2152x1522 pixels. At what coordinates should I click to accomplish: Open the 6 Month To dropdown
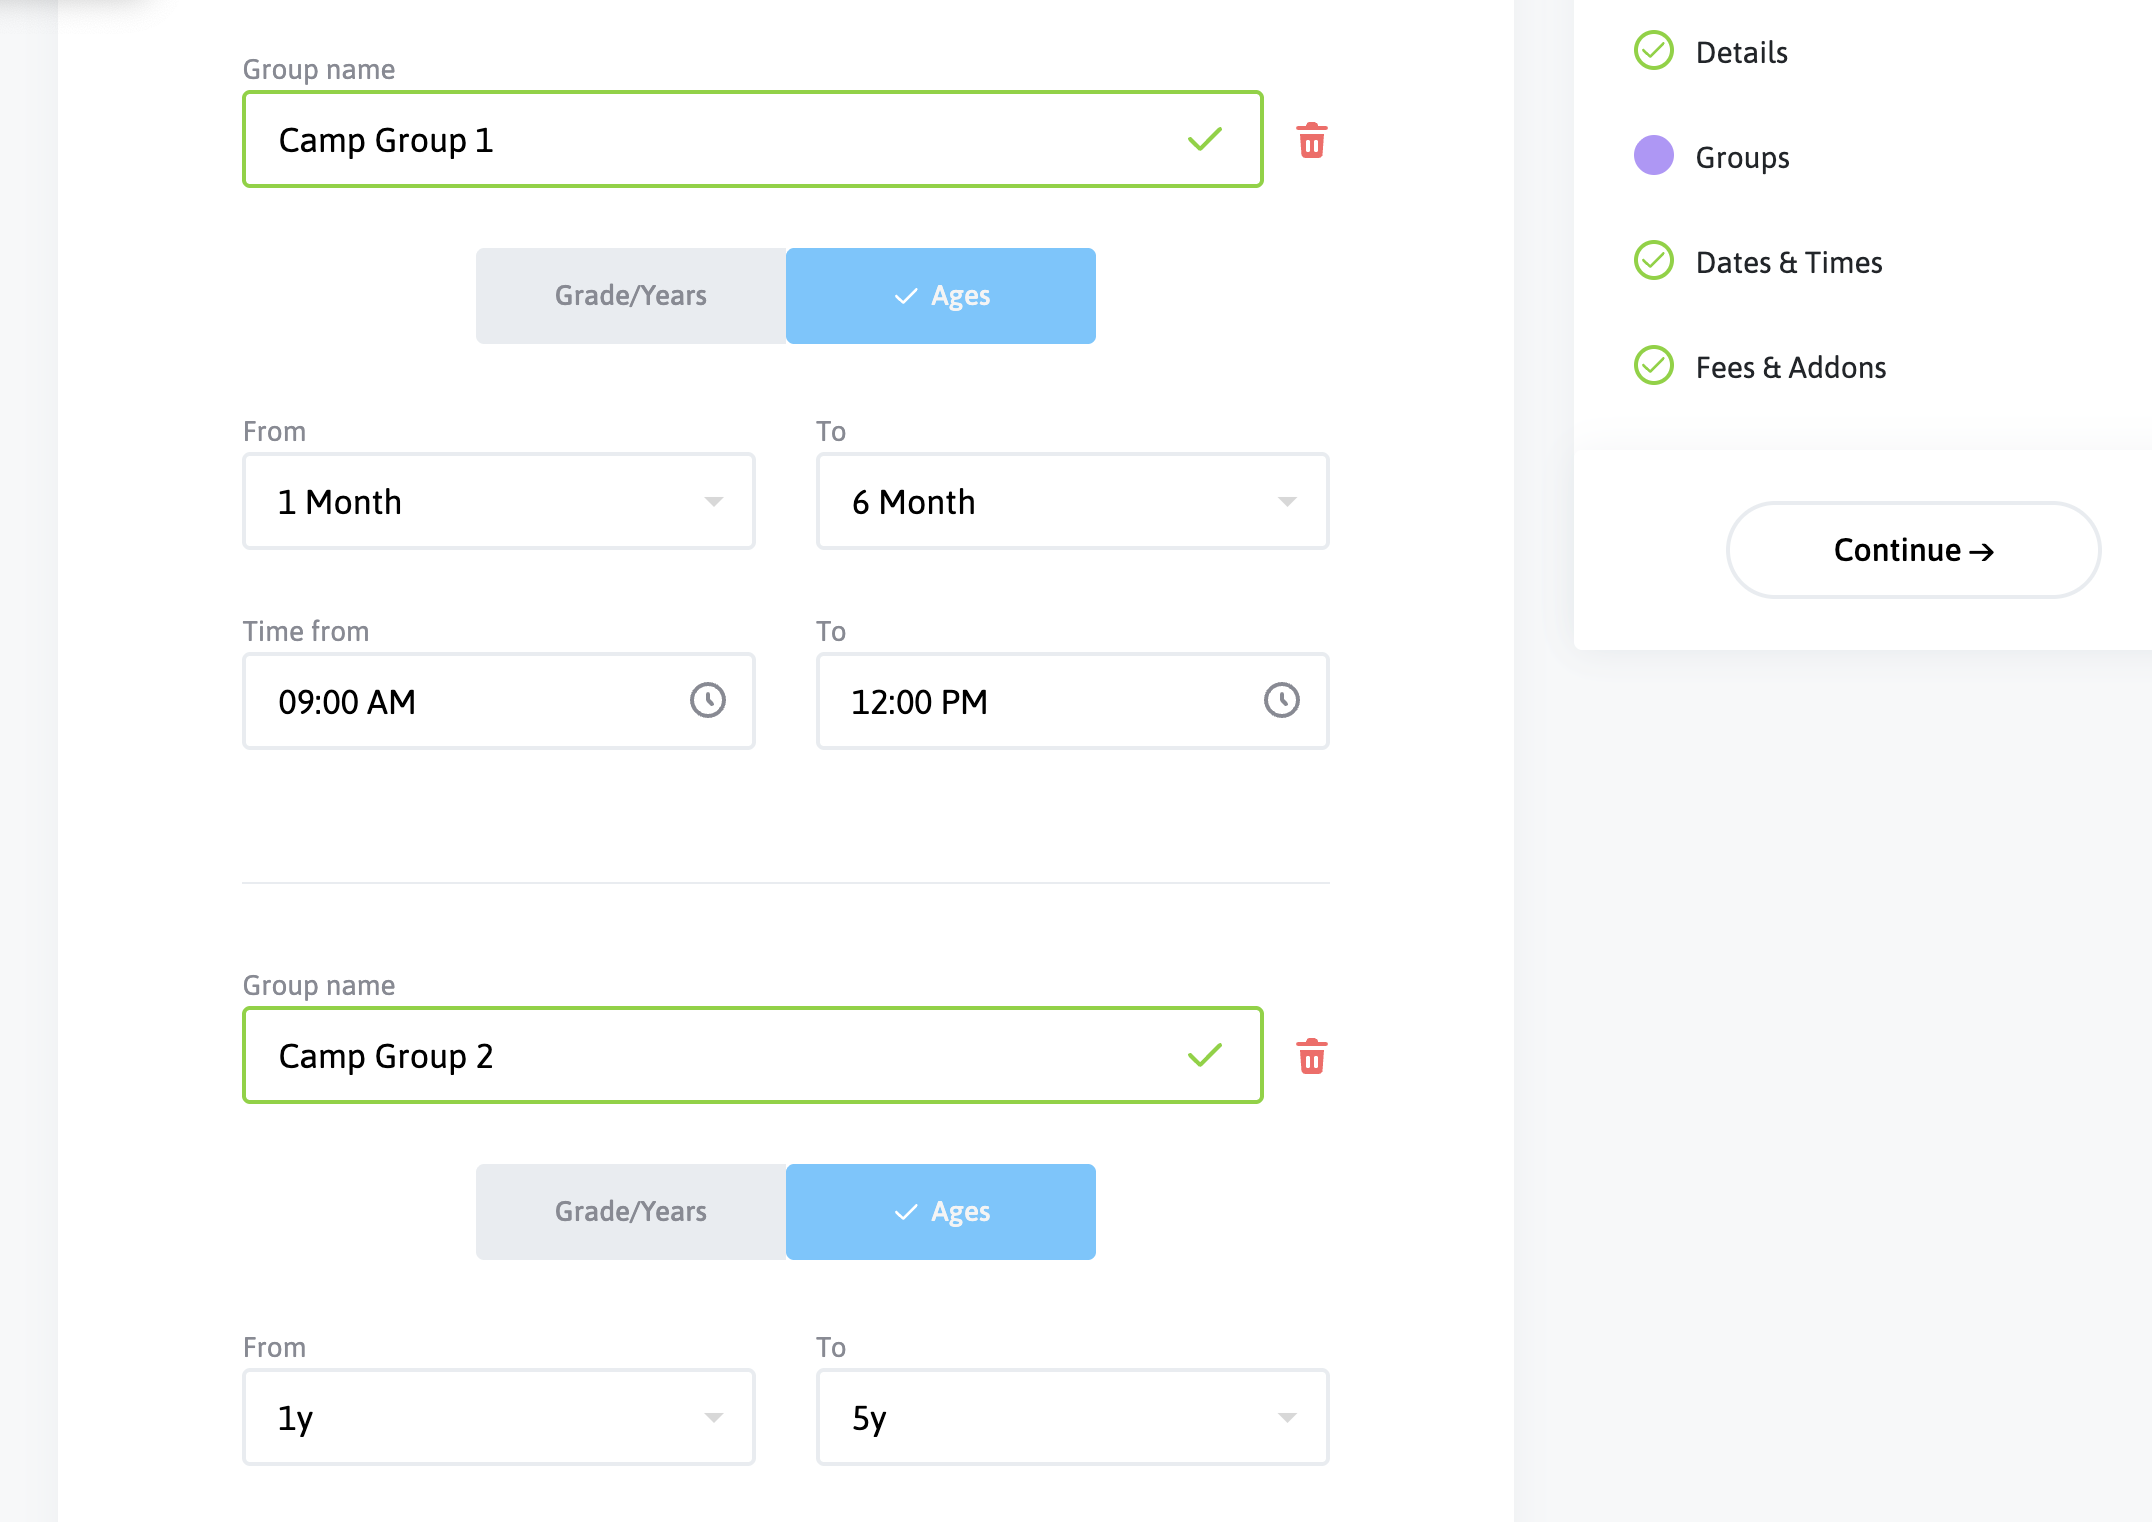(1072, 501)
